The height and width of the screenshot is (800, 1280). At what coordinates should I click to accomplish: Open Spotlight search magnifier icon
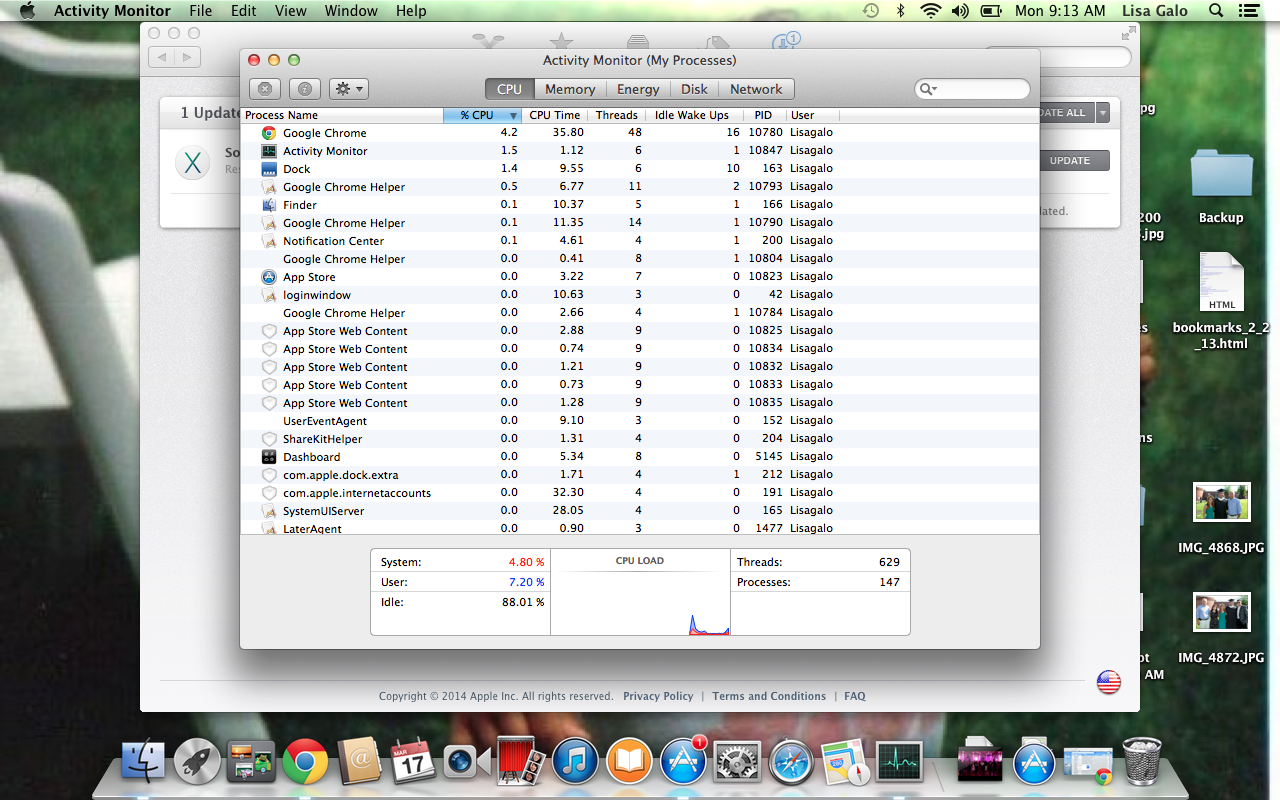[1216, 11]
